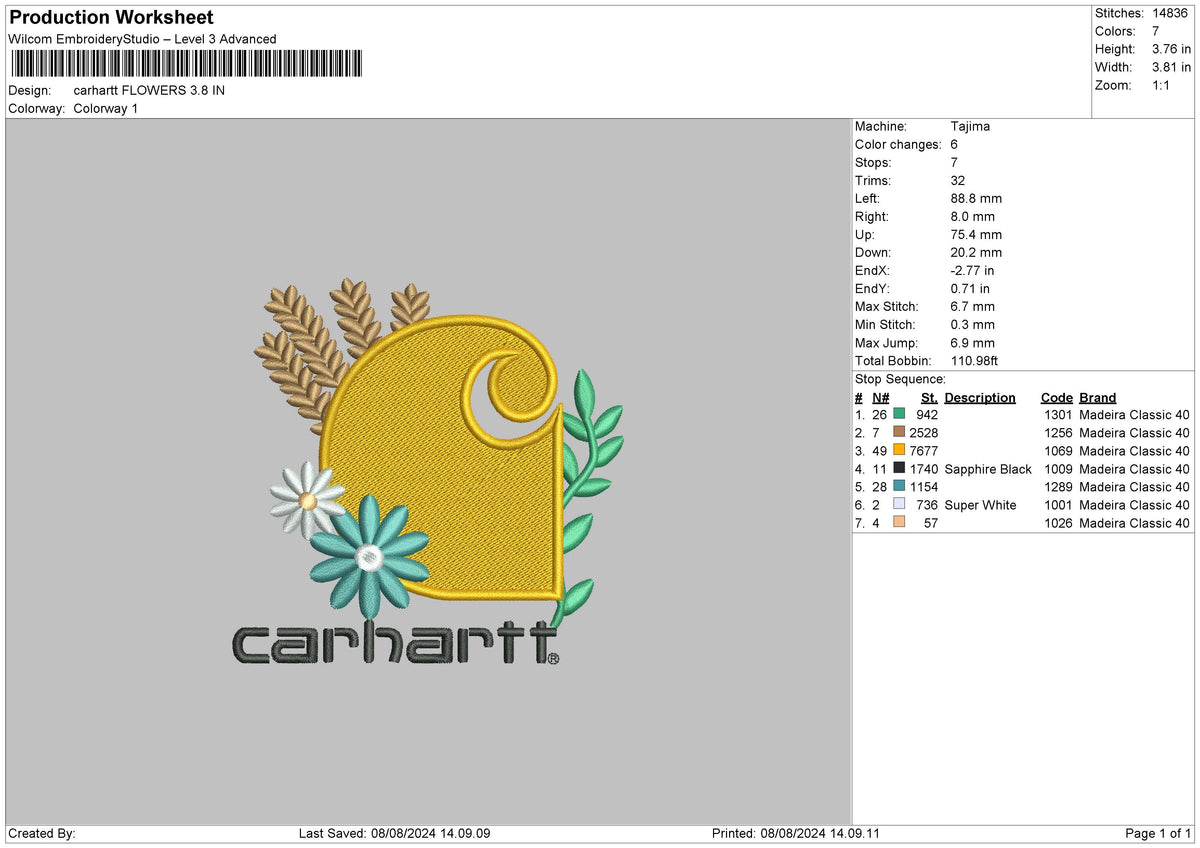Click 'Page 1 of 1' in footer
Image resolution: width=1200 pixels, height=848 pixels.
pyautogui.click(x=1158, y=833)
